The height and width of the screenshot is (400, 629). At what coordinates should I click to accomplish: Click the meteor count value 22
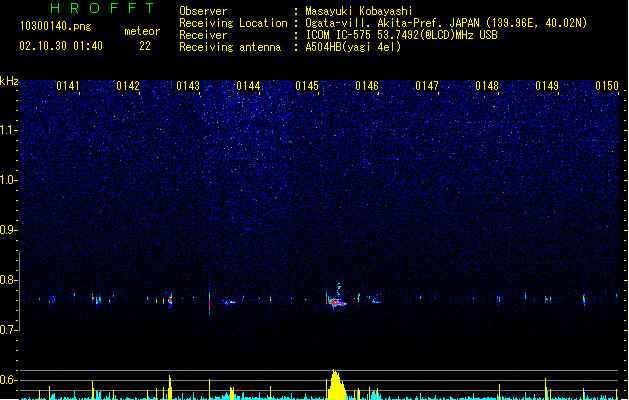point(145,46)
